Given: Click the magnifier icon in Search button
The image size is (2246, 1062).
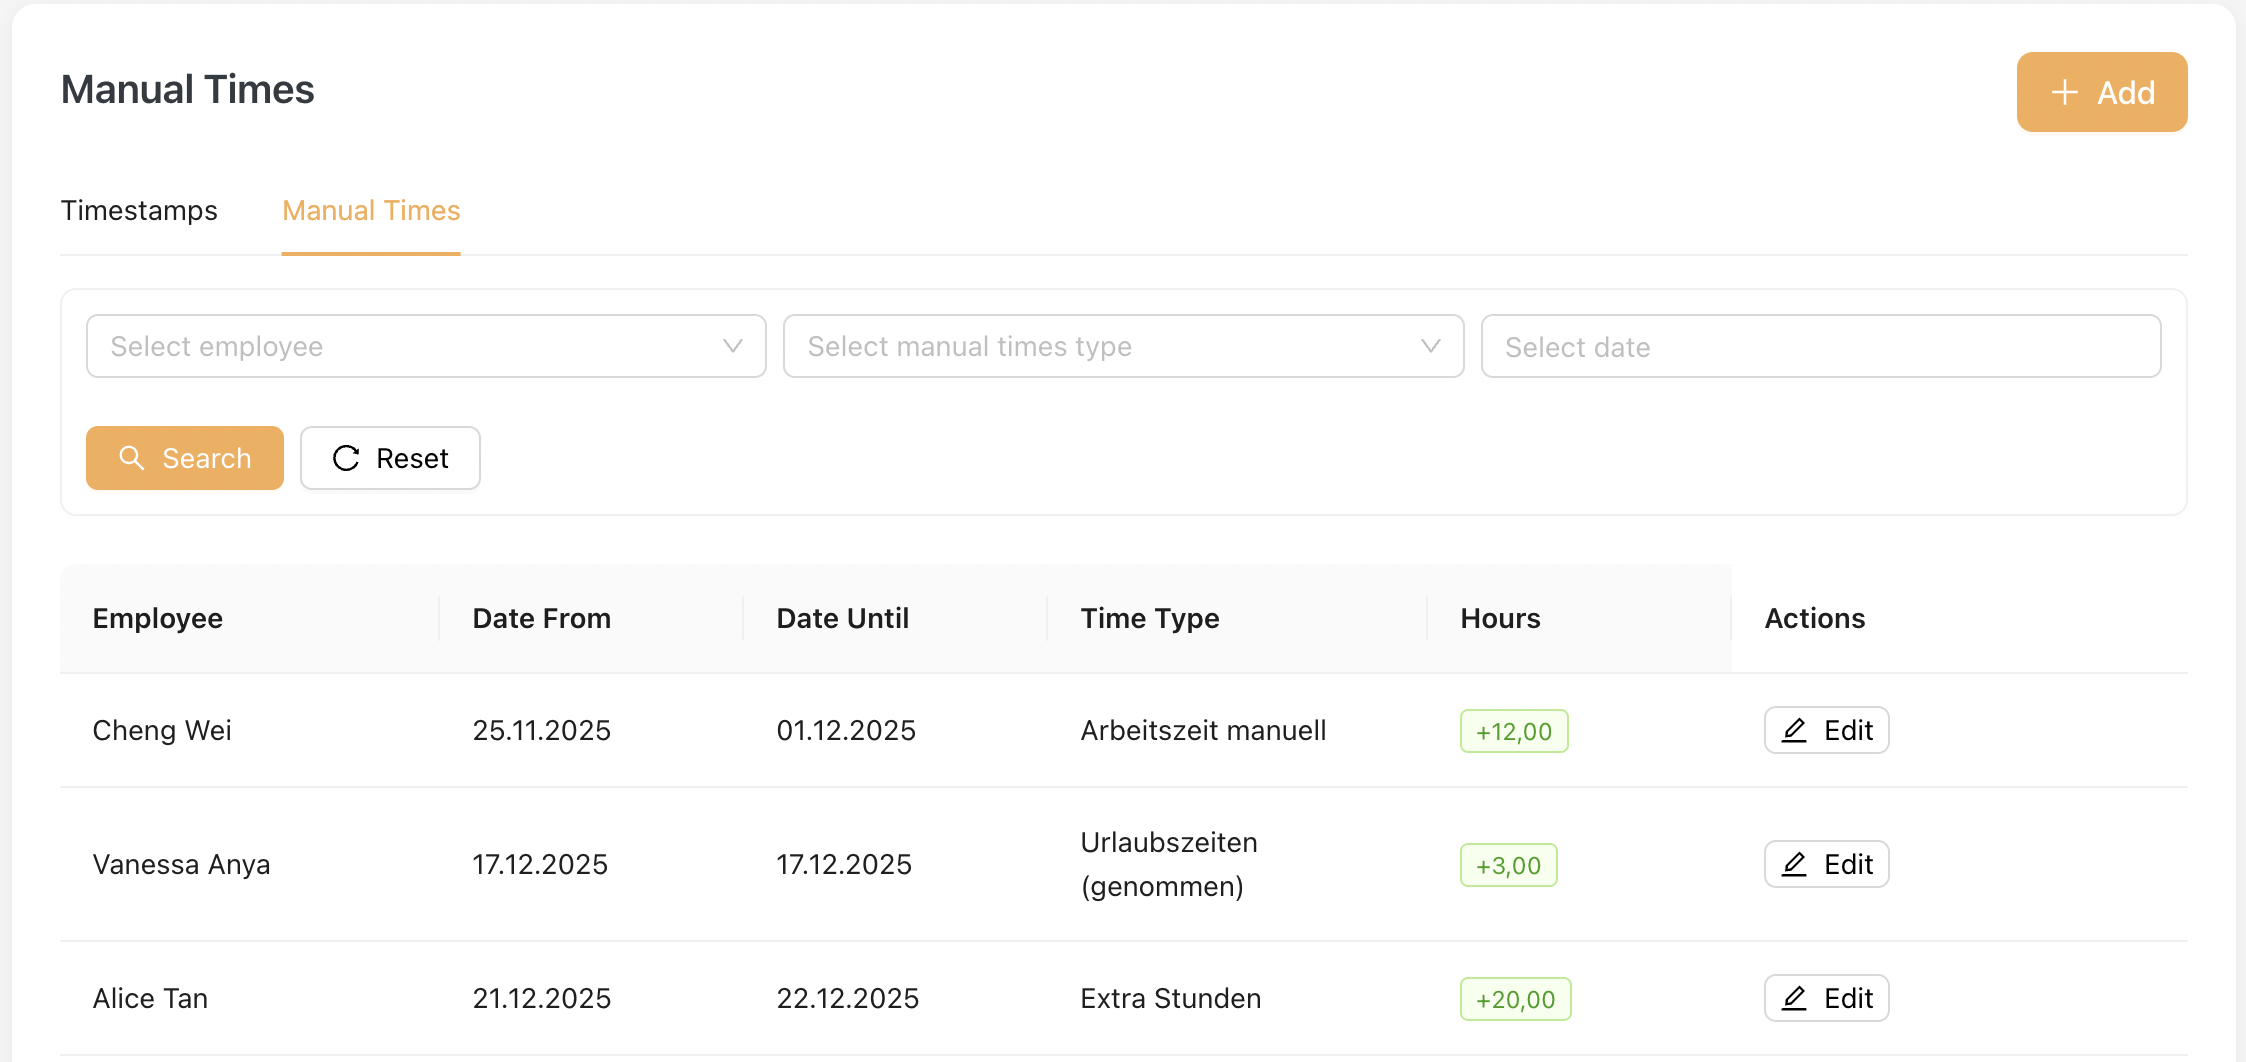Looking at the screenshot, I should tap(131, 458).
